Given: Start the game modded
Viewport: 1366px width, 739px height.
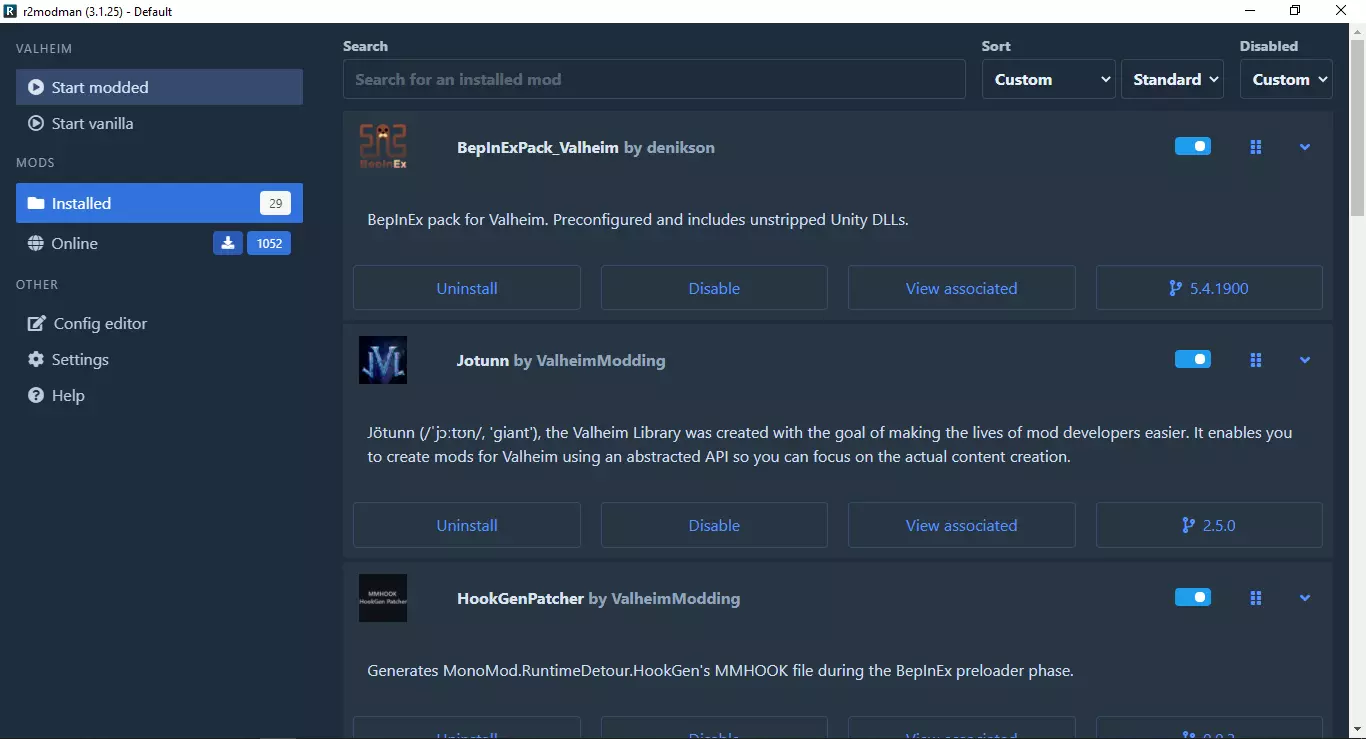Looking at the screenshot, I should coord(159,87).
